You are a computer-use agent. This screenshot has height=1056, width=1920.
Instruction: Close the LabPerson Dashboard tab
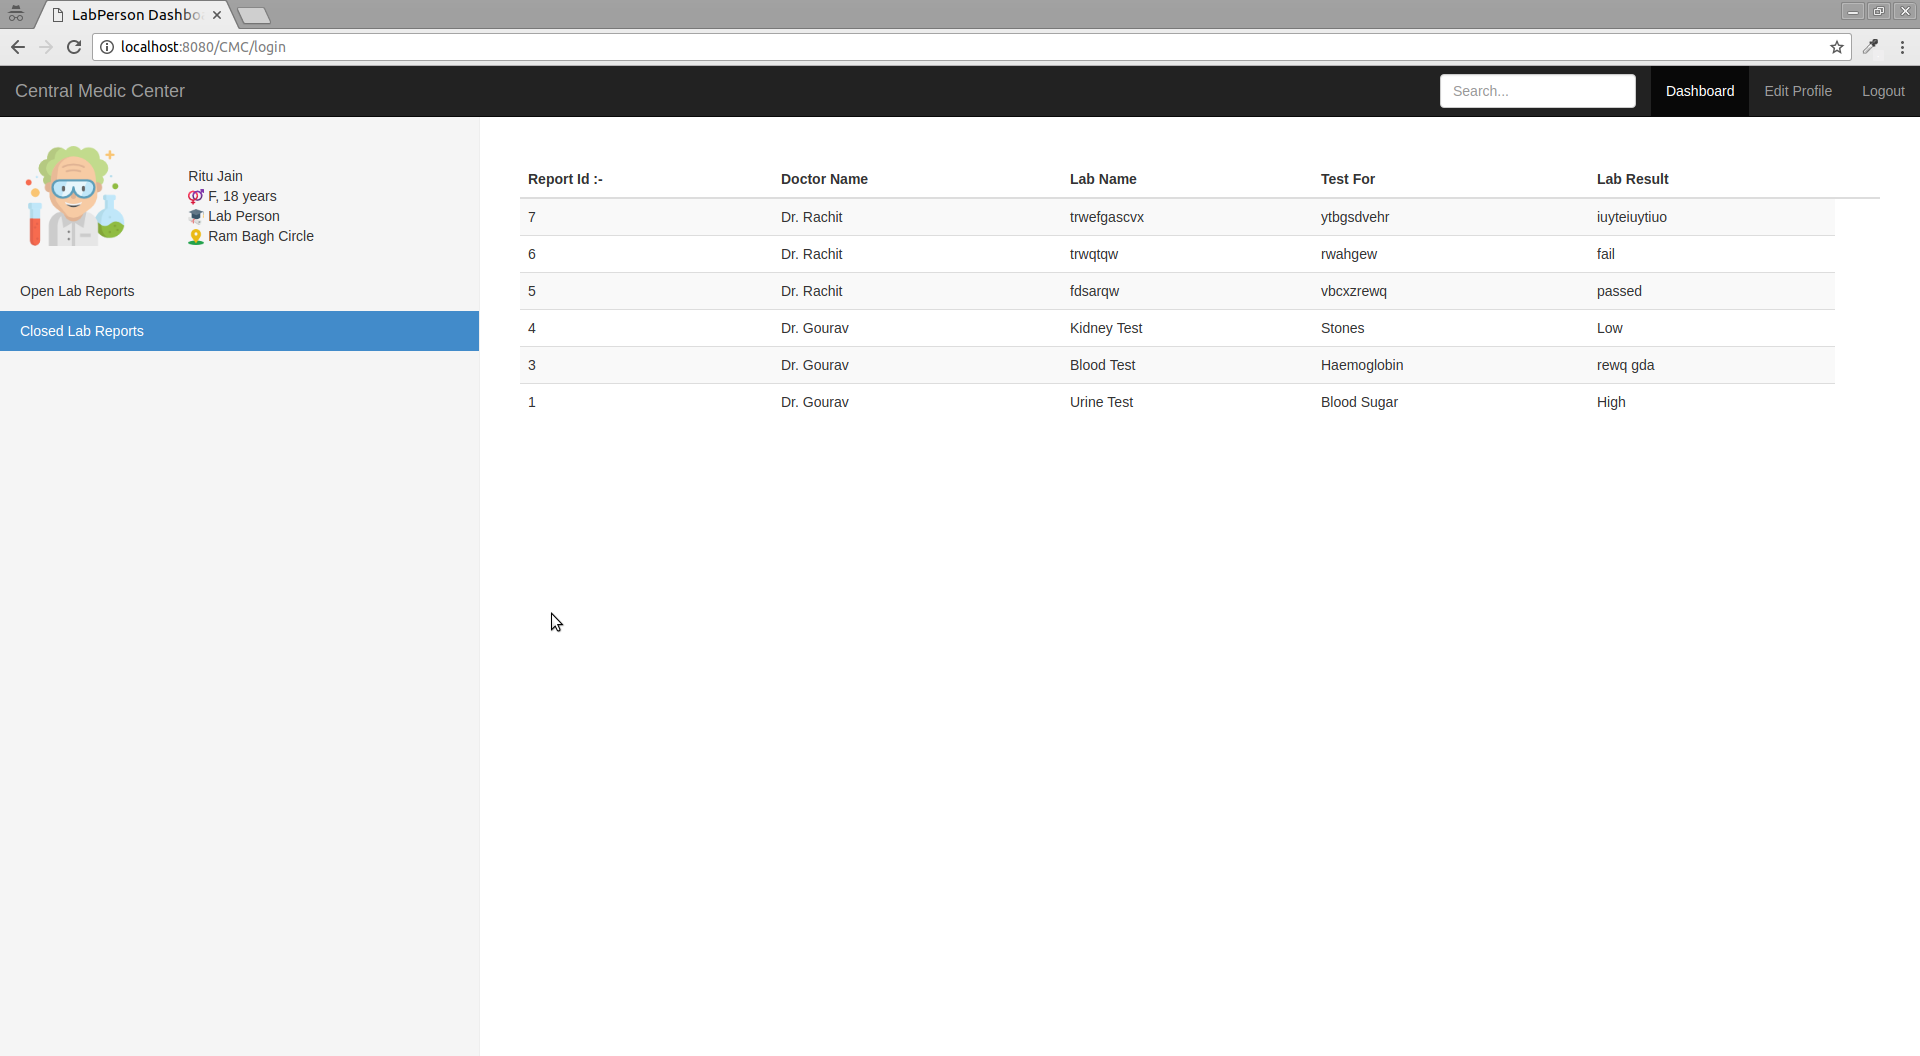217,15
